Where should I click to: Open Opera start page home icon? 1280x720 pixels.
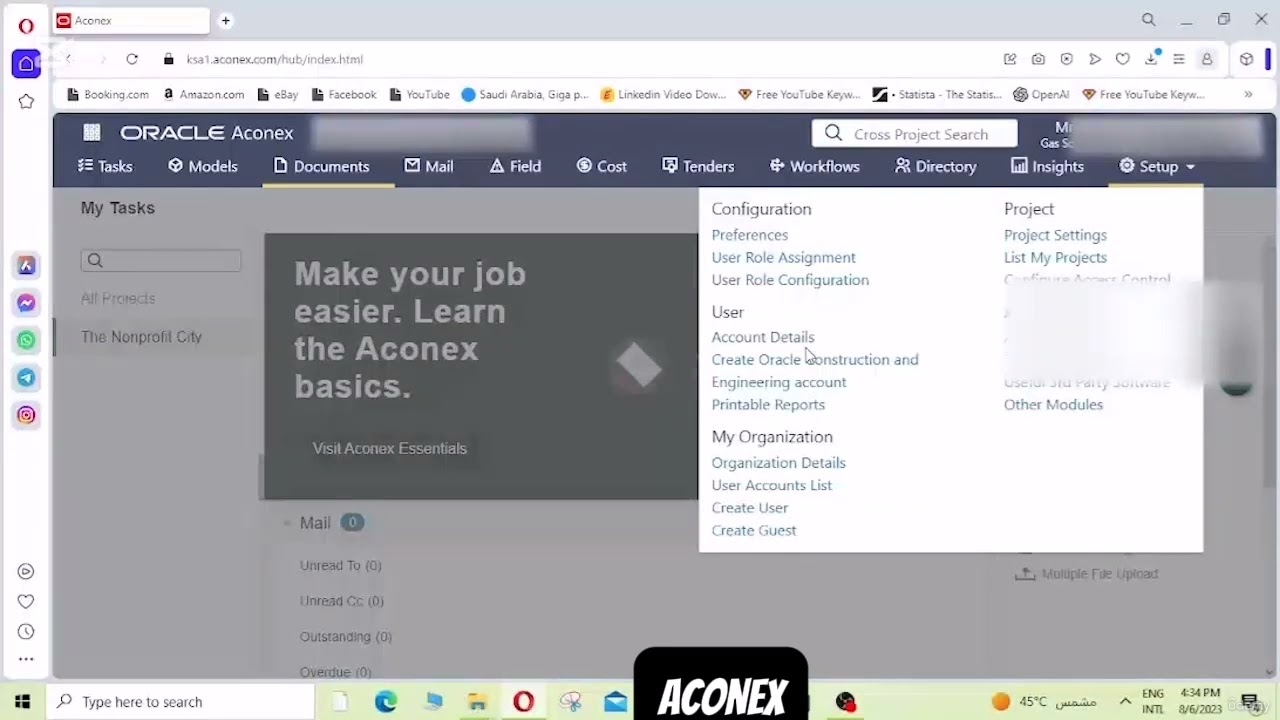tap(26, 63)
